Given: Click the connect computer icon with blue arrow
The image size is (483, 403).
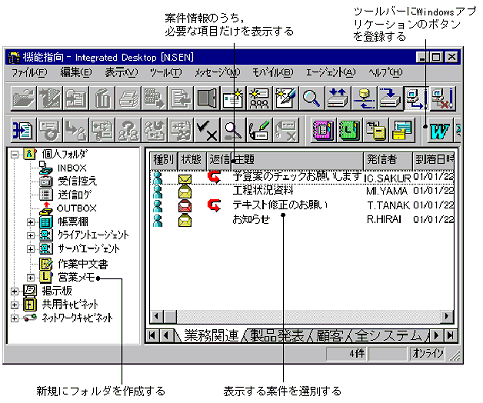Looking at the screenshot, I should tap(416, 99).
